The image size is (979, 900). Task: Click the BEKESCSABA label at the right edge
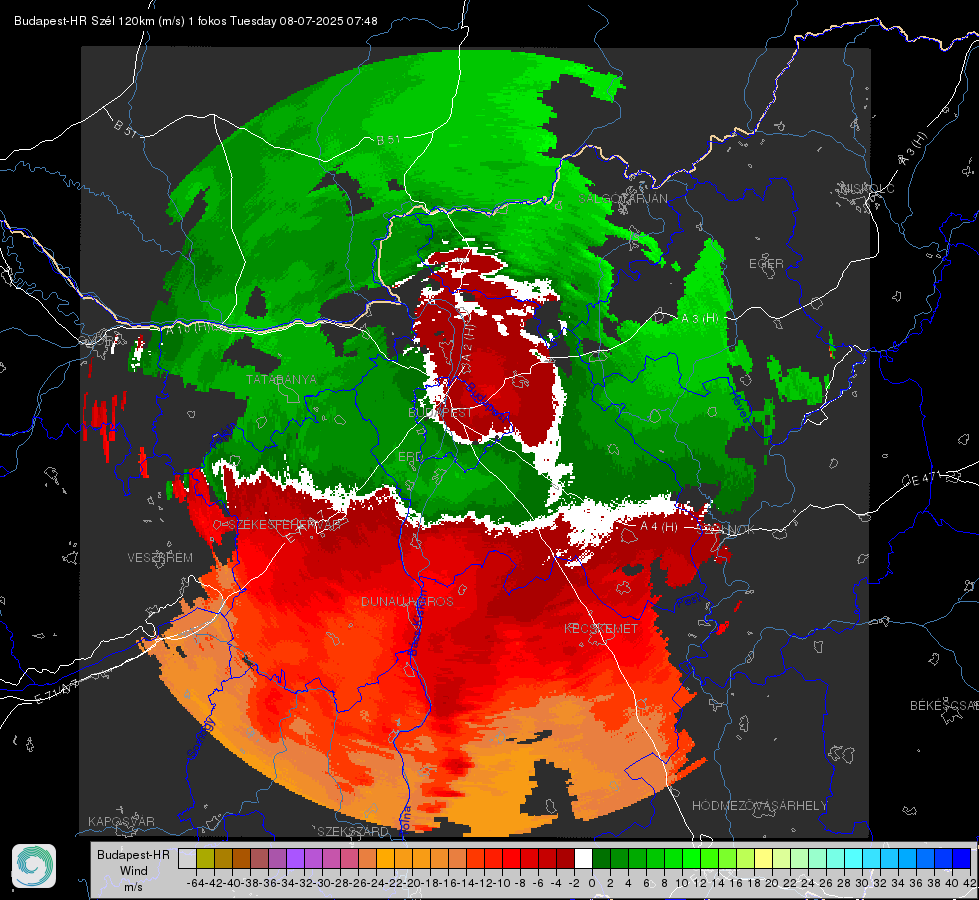click(944, 705)
